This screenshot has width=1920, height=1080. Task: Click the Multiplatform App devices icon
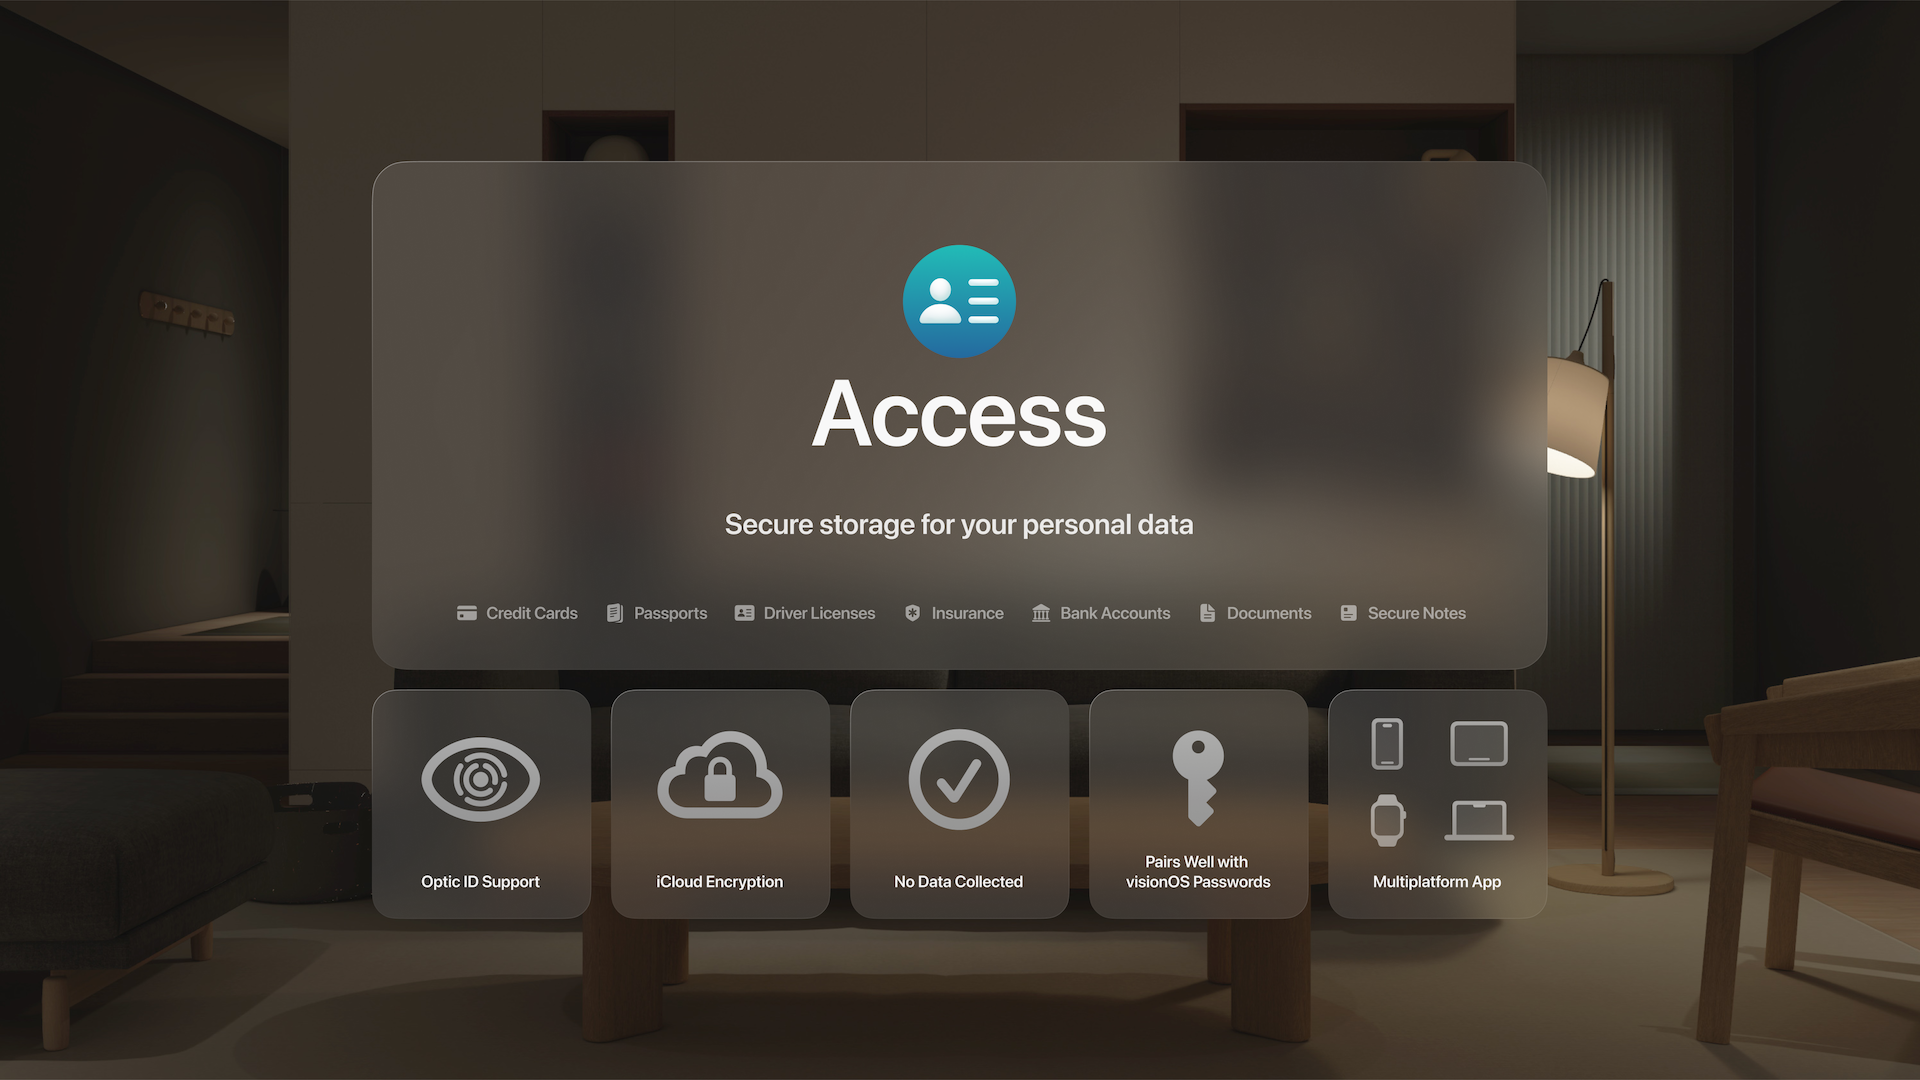[1436, 779]
